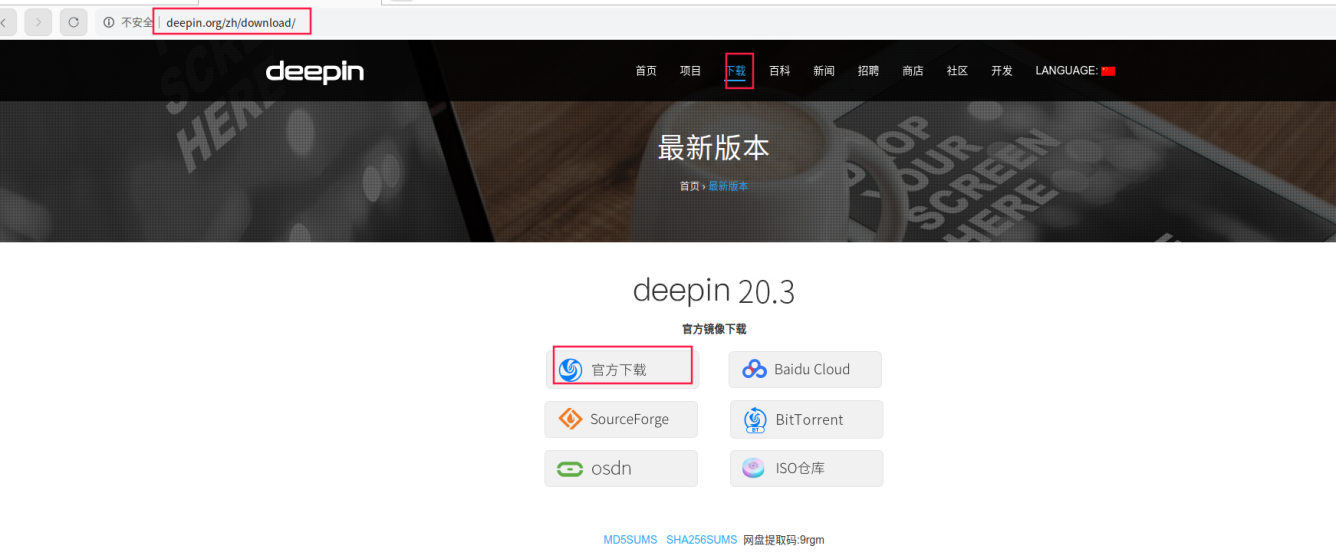Click the Baidu Cloud logo icon
The image size is (1336, 559).
point(754,369)
